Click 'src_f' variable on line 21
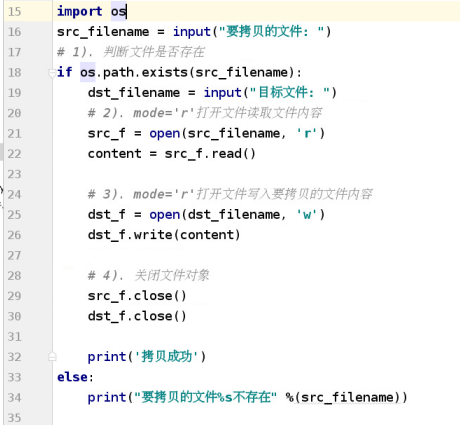 107,134
